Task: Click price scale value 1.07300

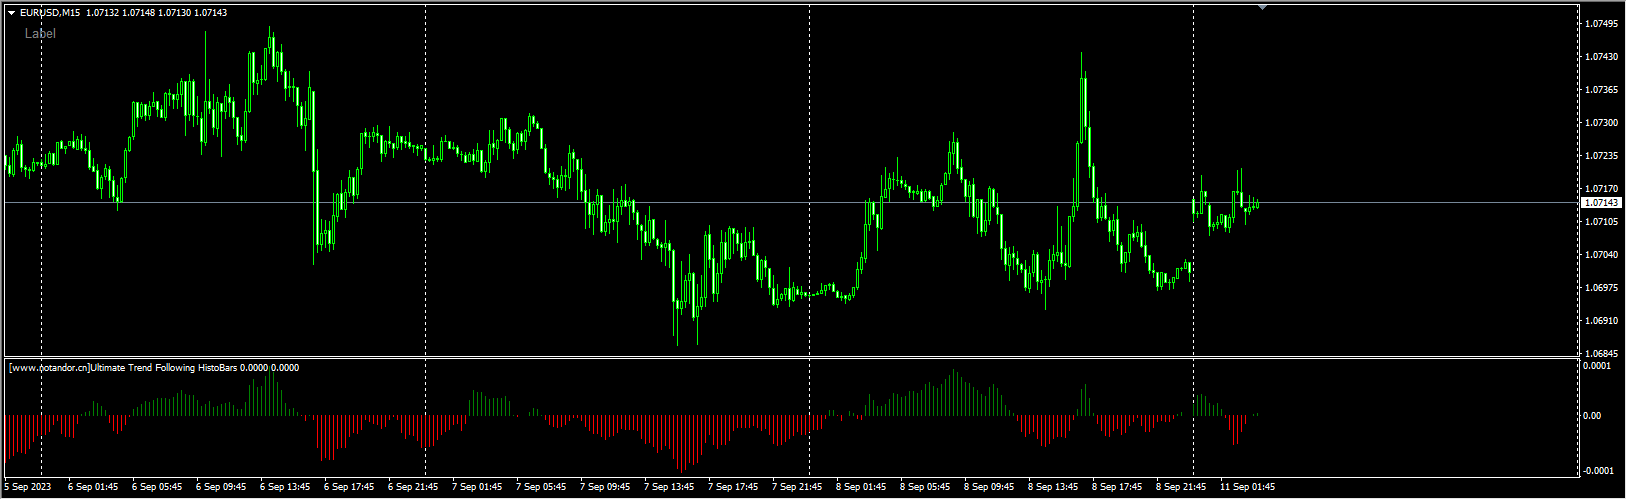Action: coord(1602,123)
